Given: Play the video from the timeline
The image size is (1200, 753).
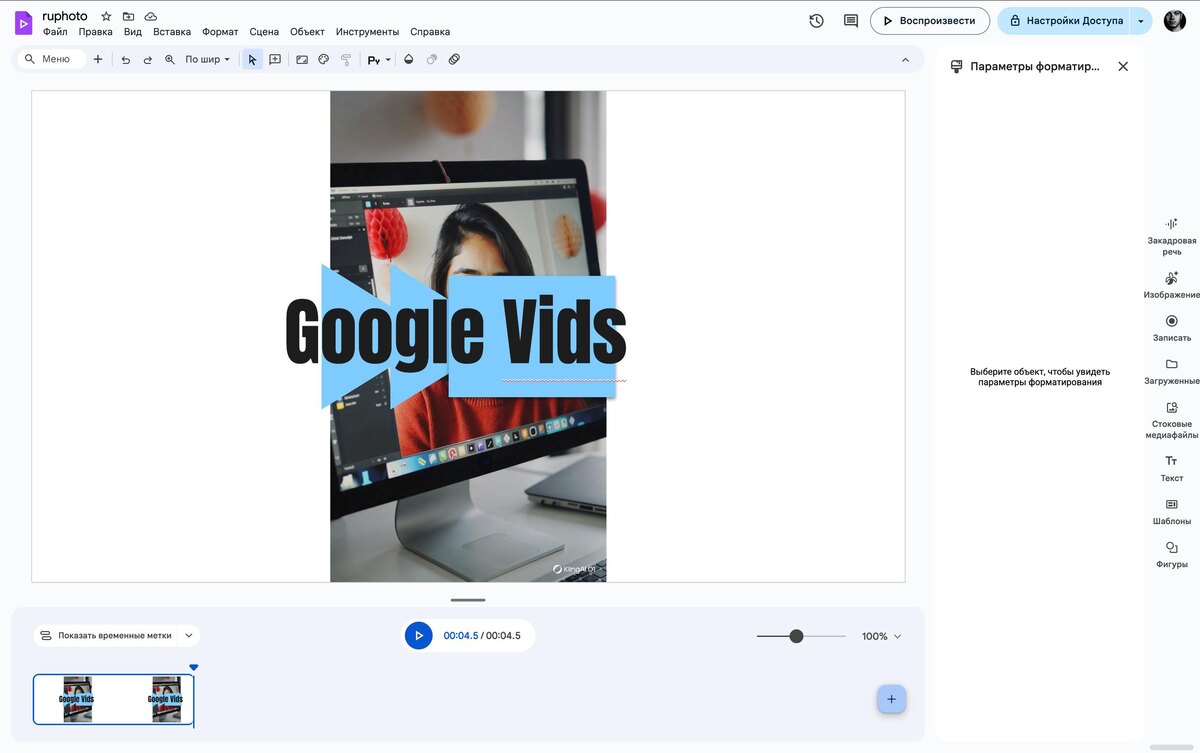Looking at the screenshot, I should click(419, 636).
